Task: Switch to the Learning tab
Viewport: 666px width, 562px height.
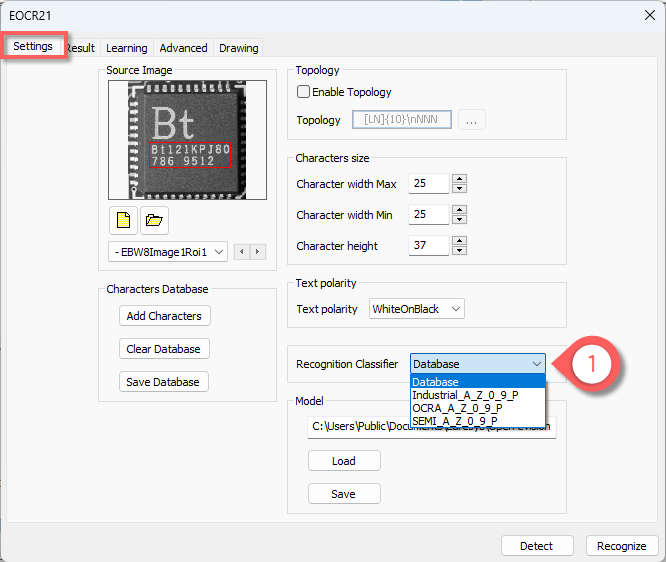Action: 126,48
